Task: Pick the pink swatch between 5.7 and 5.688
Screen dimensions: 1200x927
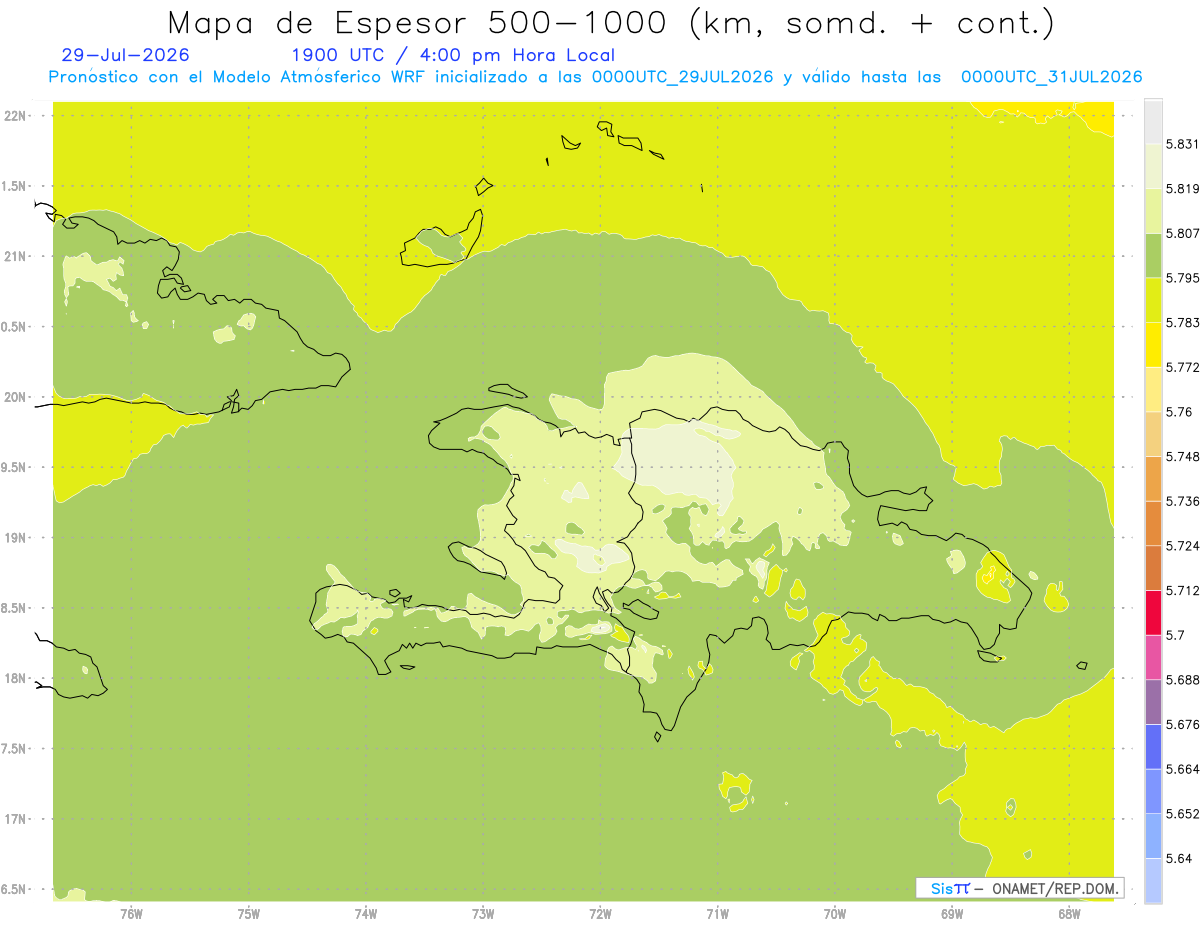Action: point(1153,657)
